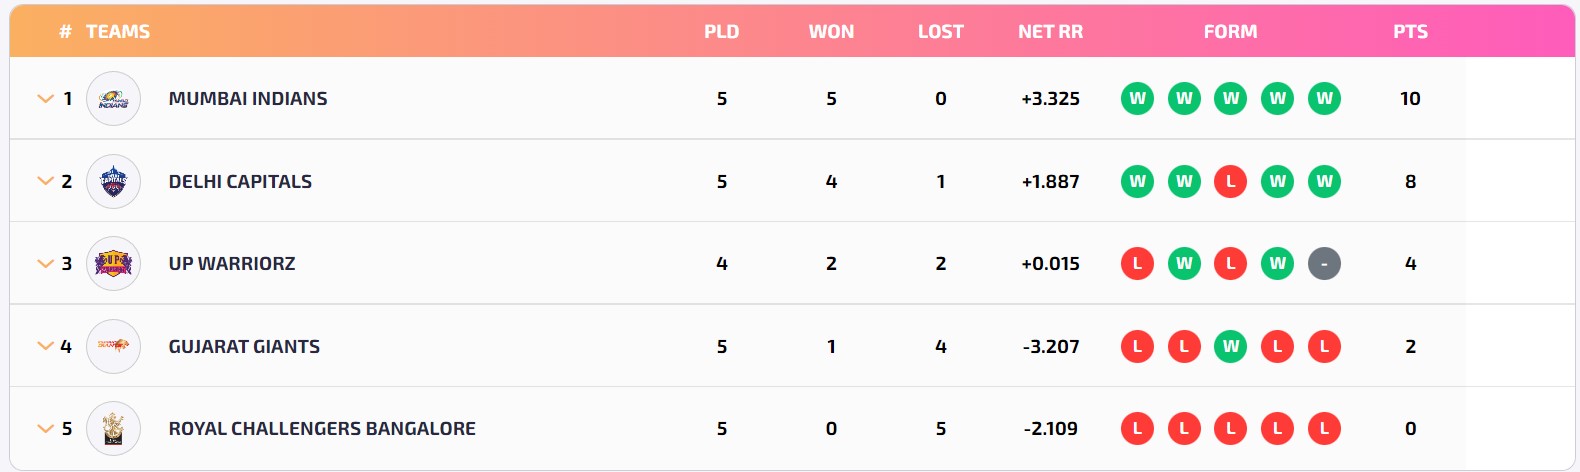Screen dimensions: 1580x472
Task: Click the Mumbai Indians team logo
Action: pyautogui.click(x=113, y=99)
